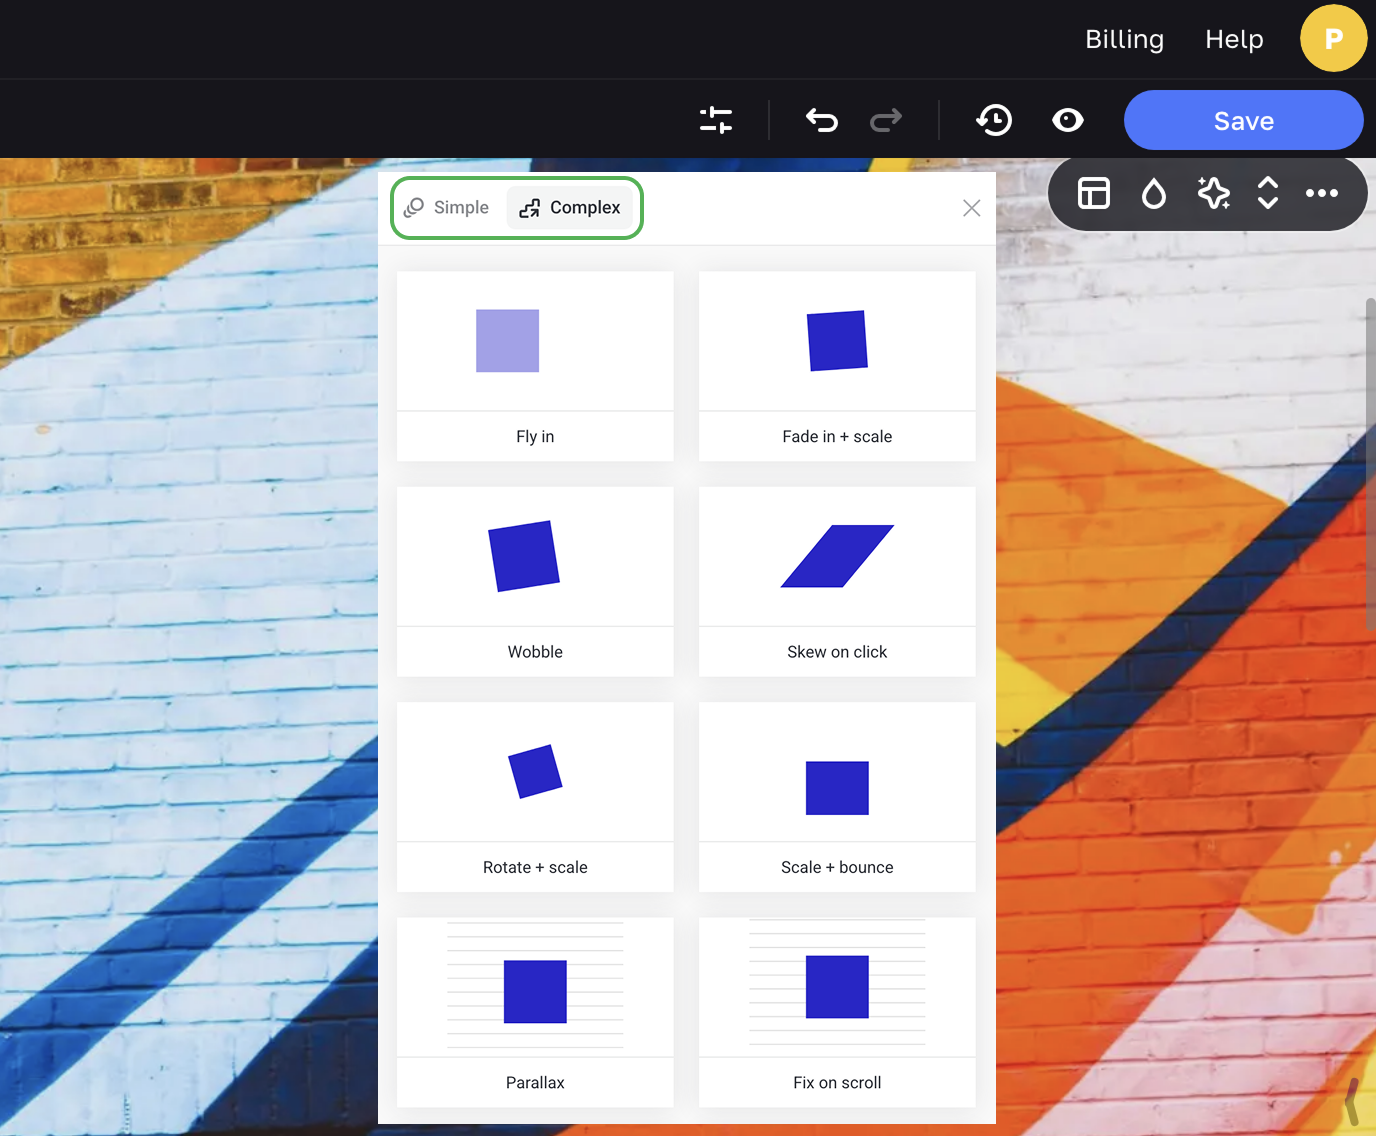Image resolution: width=1376 pixels, height=1136 pixels.
Task: Open the settings sliders icon
Action: 716,120
